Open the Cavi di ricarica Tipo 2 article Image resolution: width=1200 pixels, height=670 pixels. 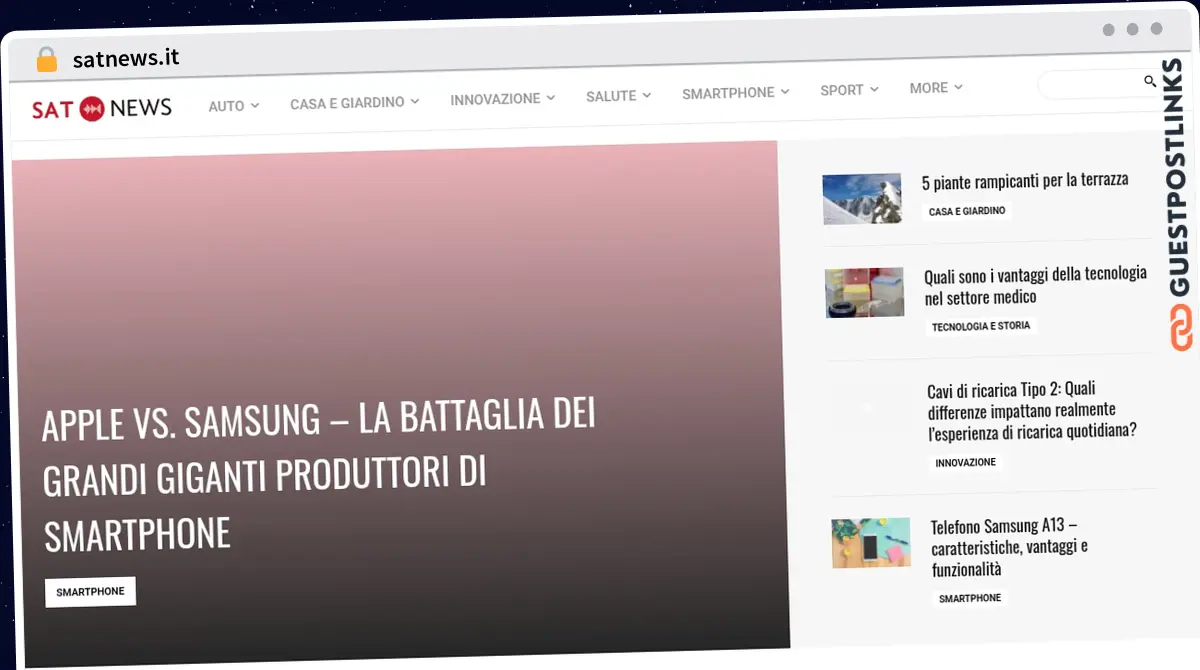coord(1031,410)
